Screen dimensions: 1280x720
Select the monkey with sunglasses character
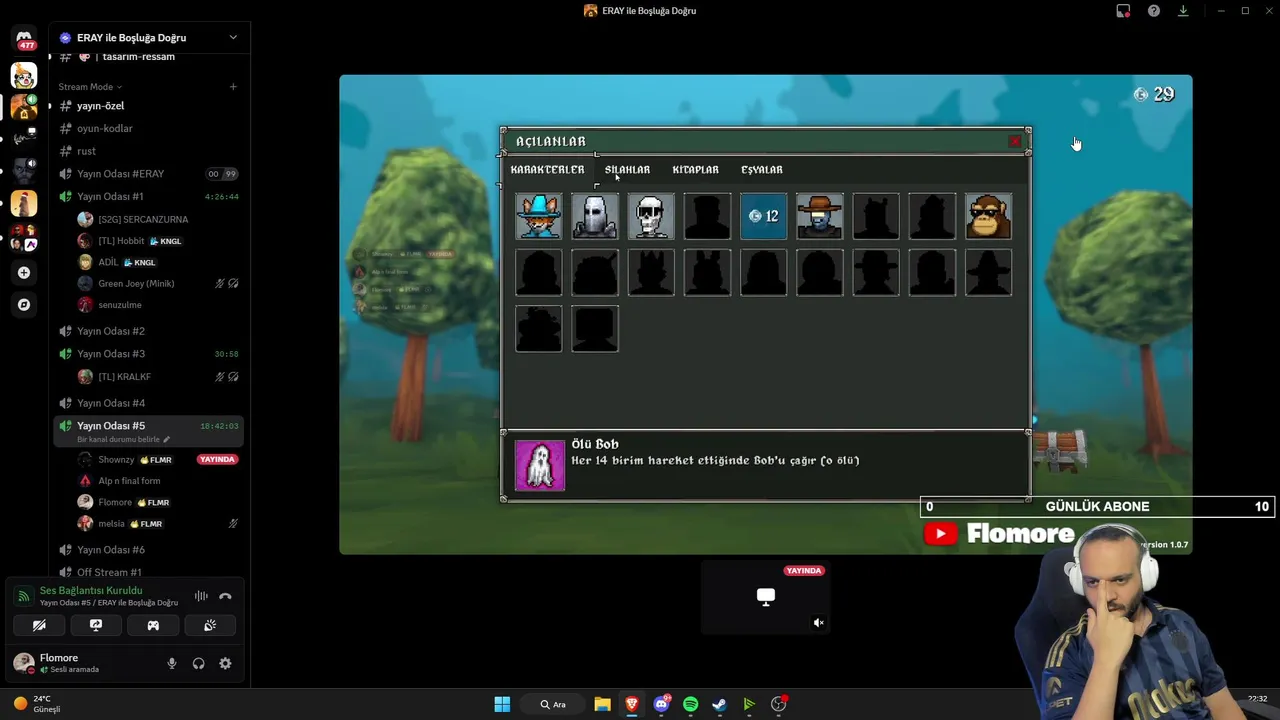click(x=988, y=216)
